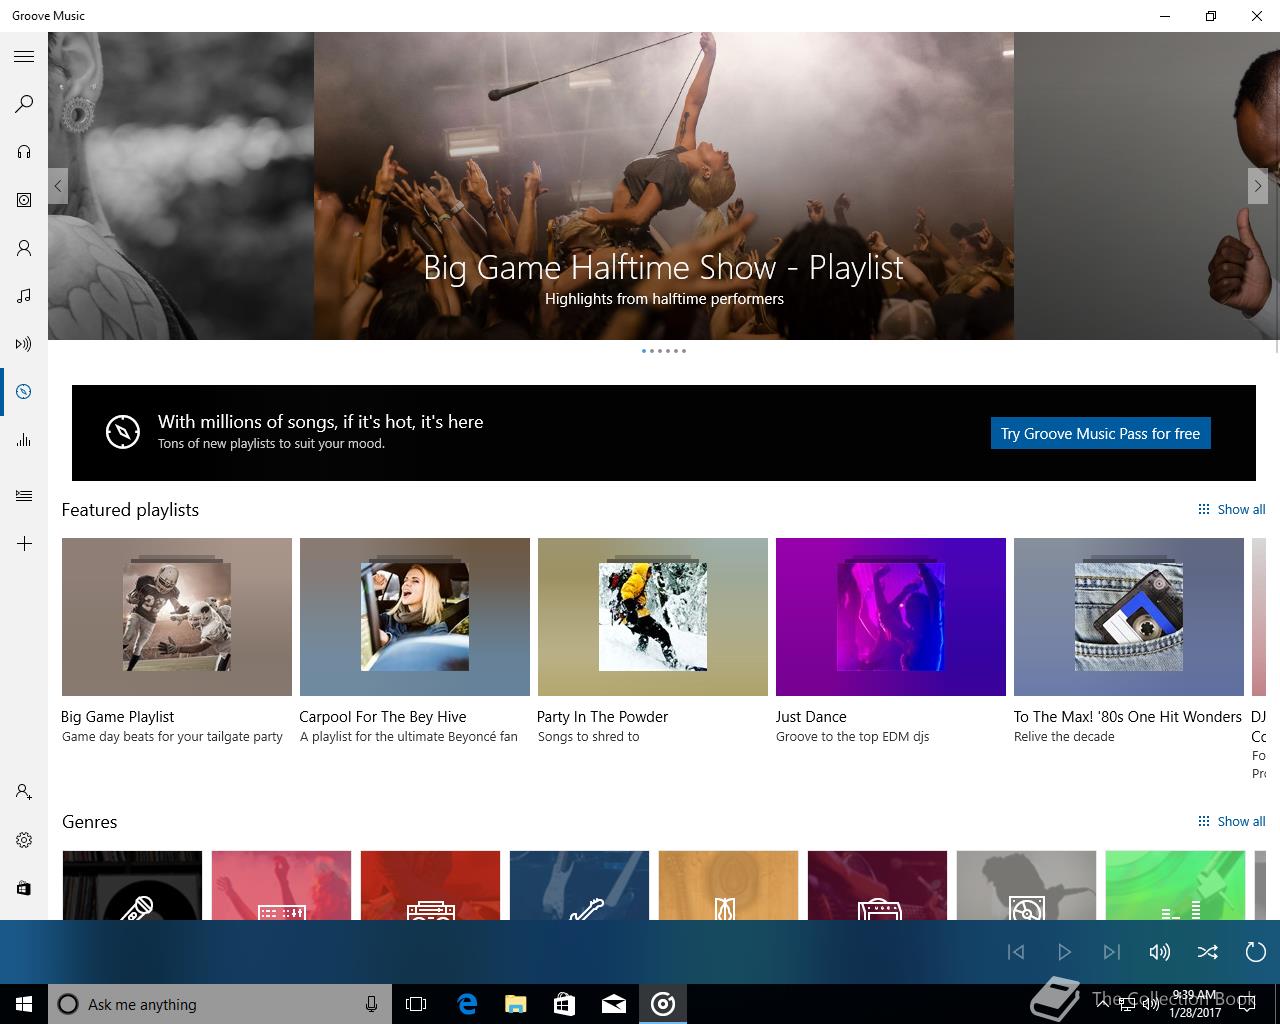This screenshot has height=1024, width=1280.
Task: Open the Songs music note icon
Action: [24, 296]
